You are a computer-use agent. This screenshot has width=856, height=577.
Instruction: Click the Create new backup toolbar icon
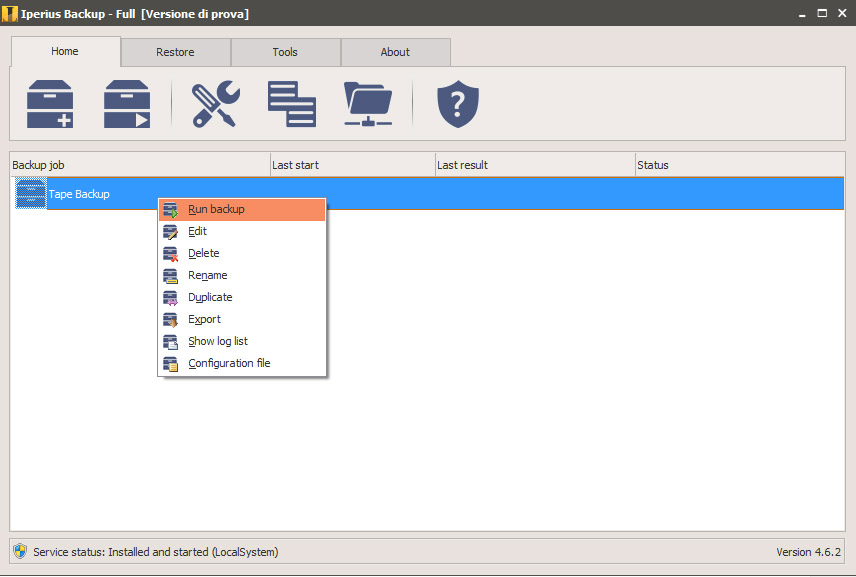[x=50, y=104]
